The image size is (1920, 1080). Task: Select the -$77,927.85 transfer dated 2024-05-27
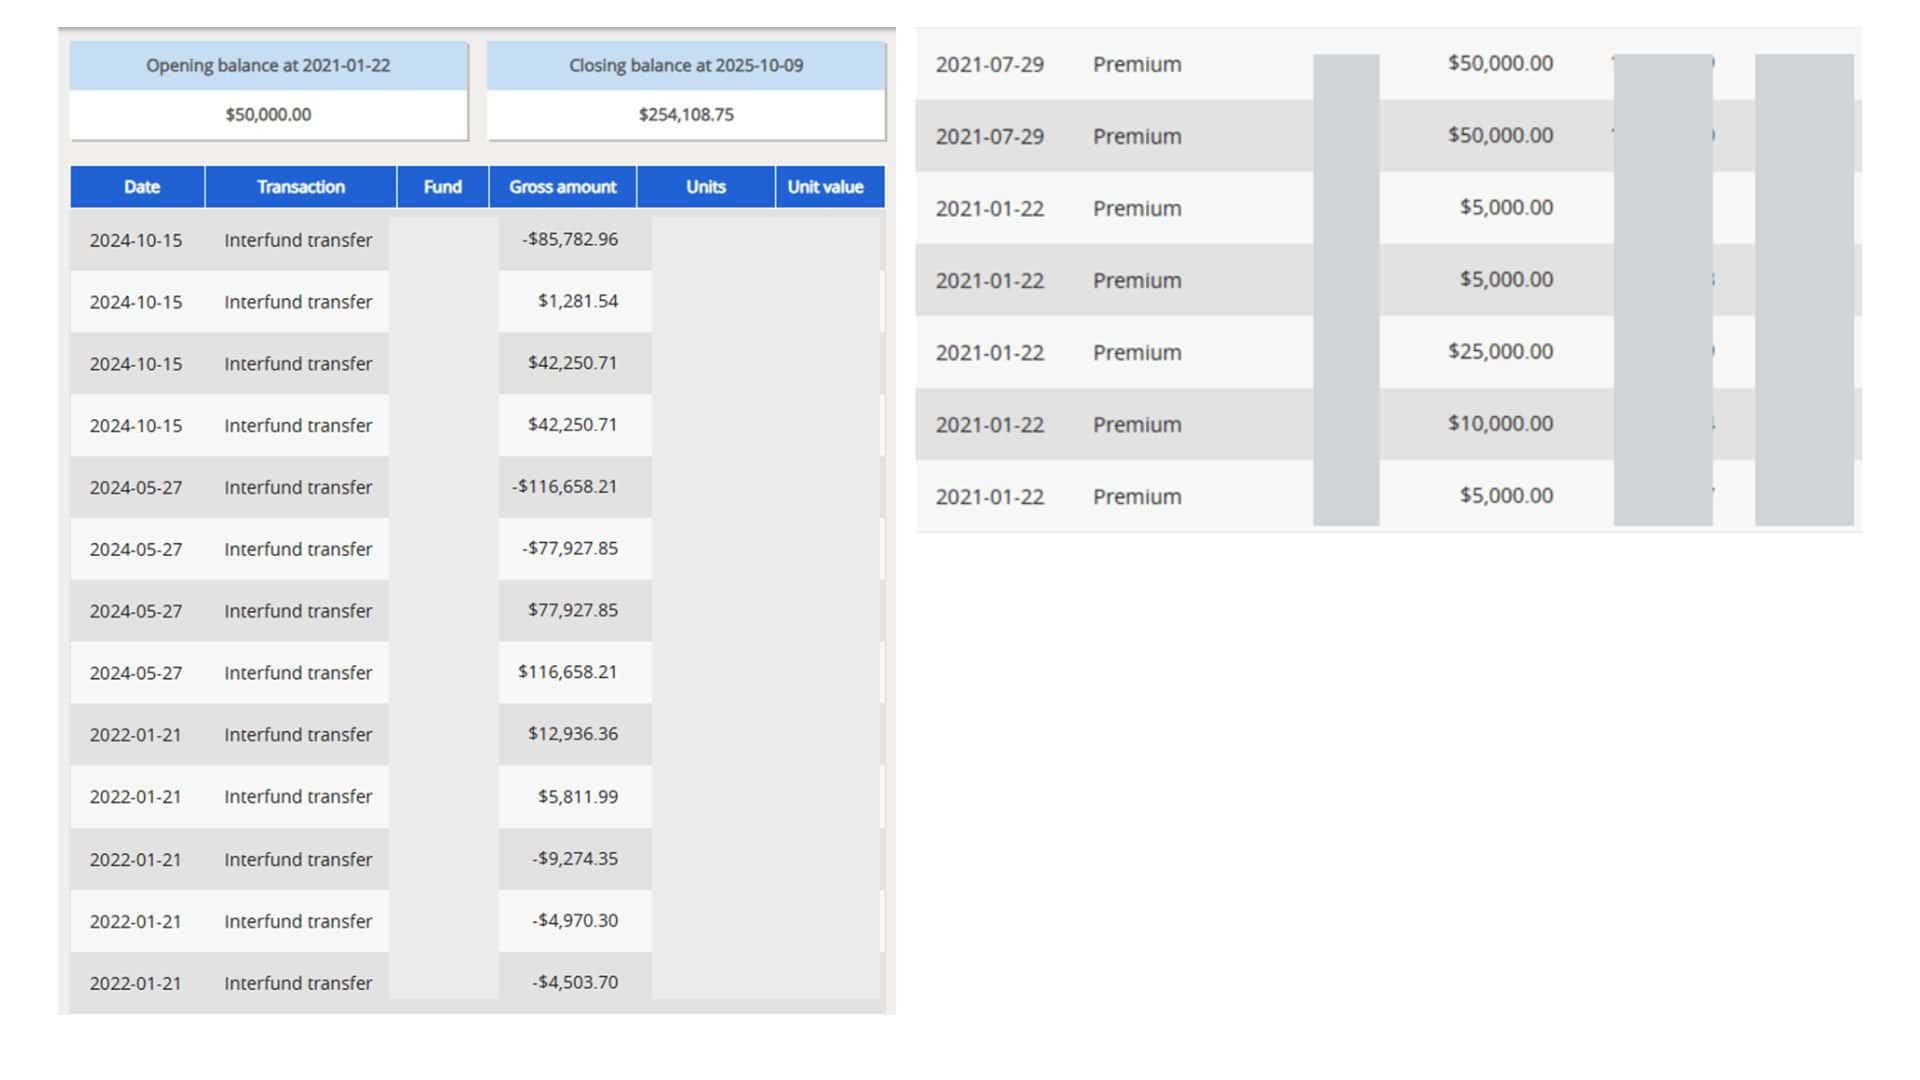coord(570,549)
